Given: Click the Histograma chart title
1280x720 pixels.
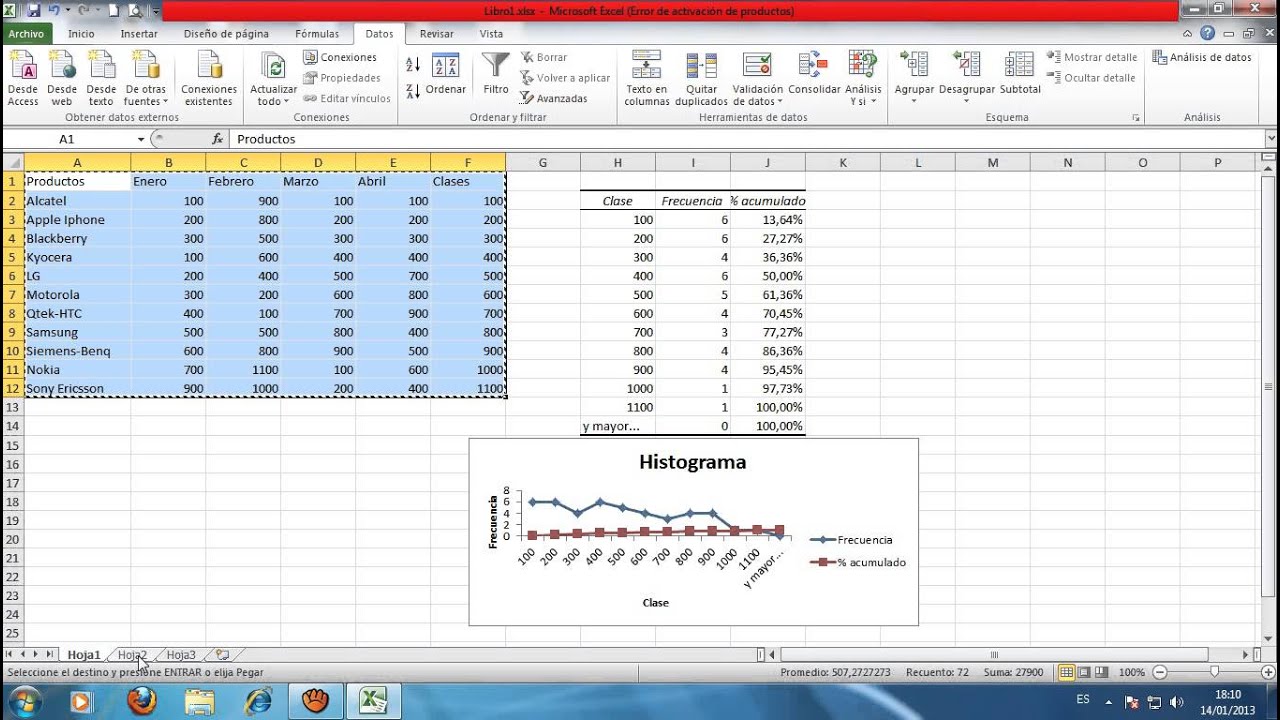Looking at the screenshot, I should click(x=692, y=462).
